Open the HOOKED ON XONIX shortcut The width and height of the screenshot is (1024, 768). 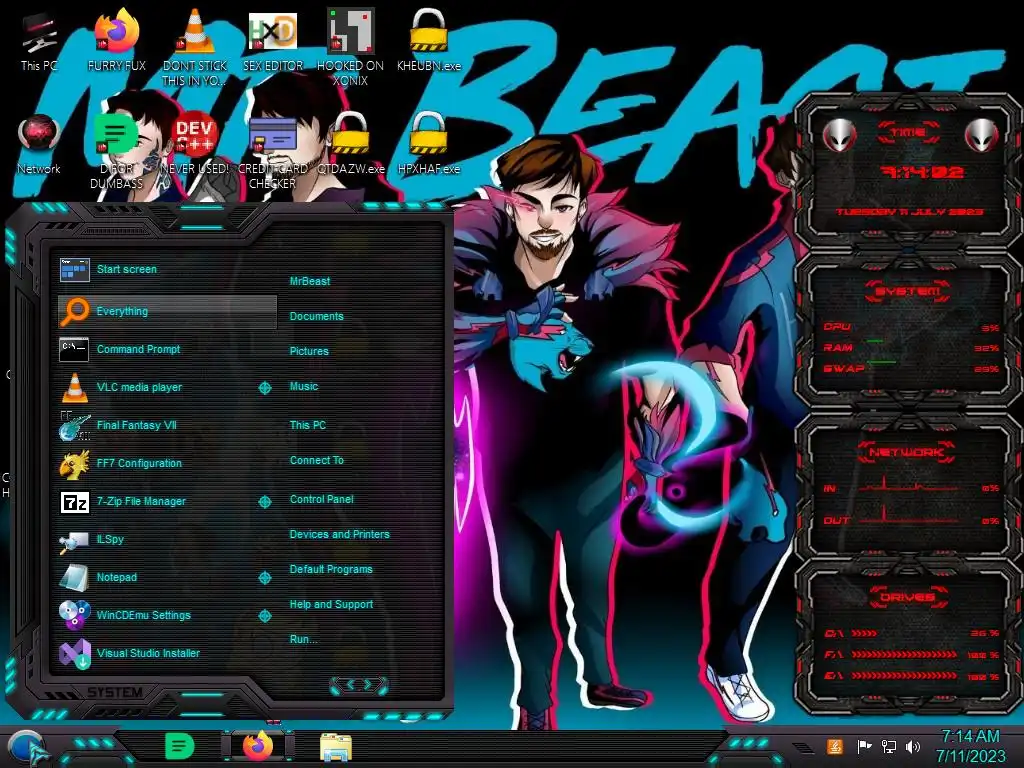click(x=350, y=49)
